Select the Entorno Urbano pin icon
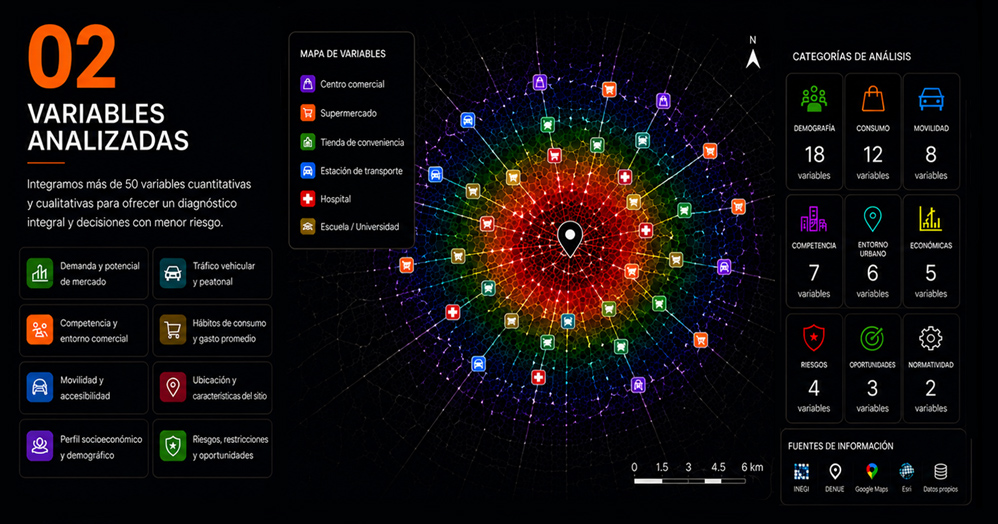The image size is (998, 524). [x=873, y=218]
